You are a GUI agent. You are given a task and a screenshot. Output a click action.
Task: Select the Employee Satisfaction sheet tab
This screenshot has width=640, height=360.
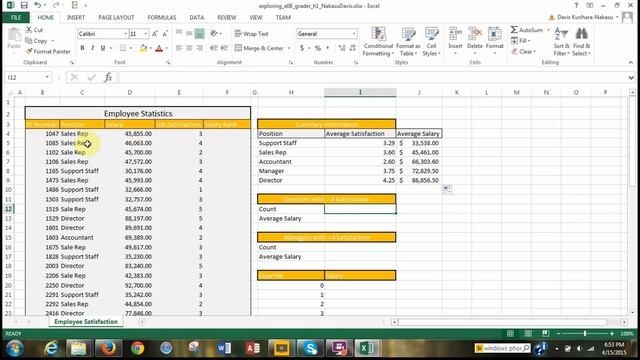click(x=86, y=322)
